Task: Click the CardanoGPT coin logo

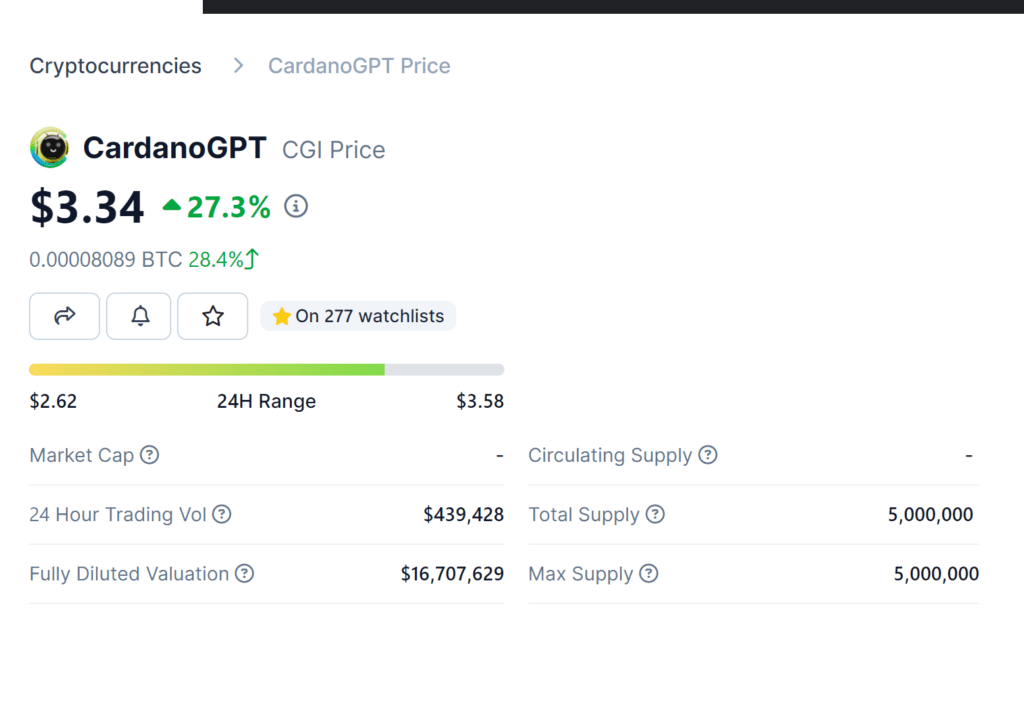Action: pyautogui.click(x=50, y=148)
